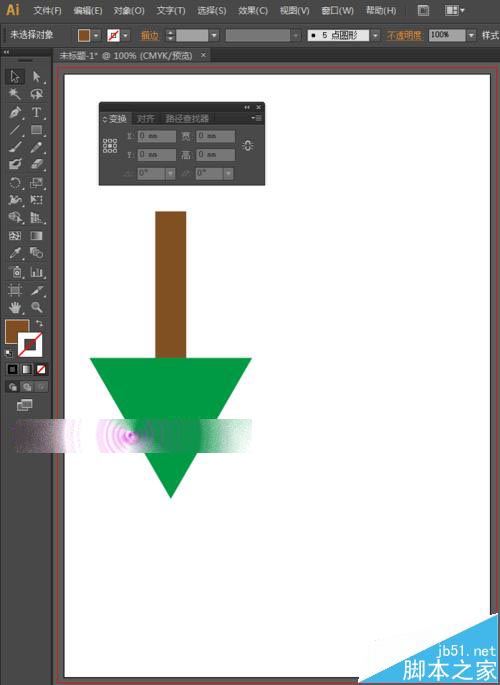Expand shear angle dropdown in Transform panel
The image size is (500, 685).
pyautogui.click(x=228, y=173)
